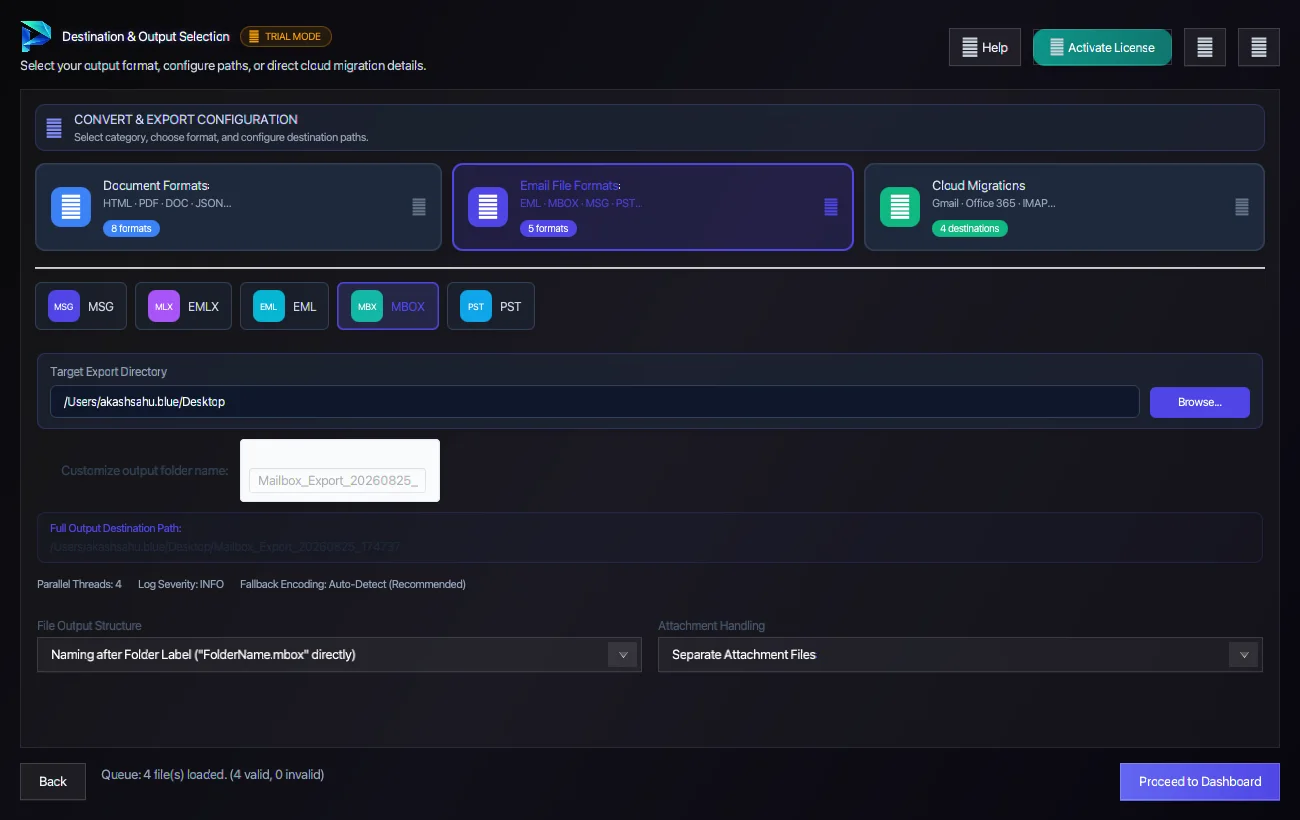Click the Convert & Export Configuration section icon
This screenshot has width=1300, height=820.
coord(54,128)
